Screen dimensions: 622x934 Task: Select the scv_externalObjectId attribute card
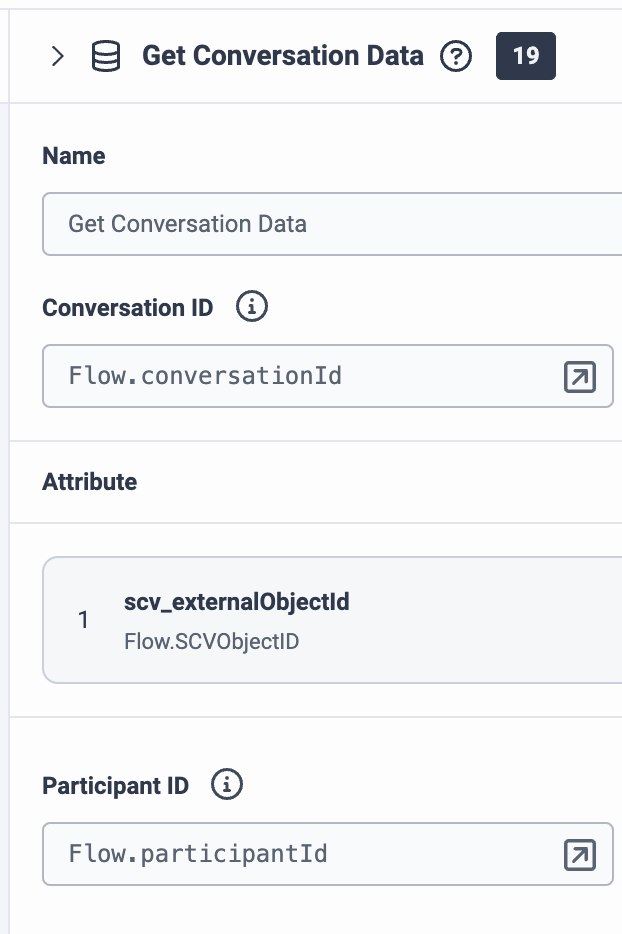point(332,620)
